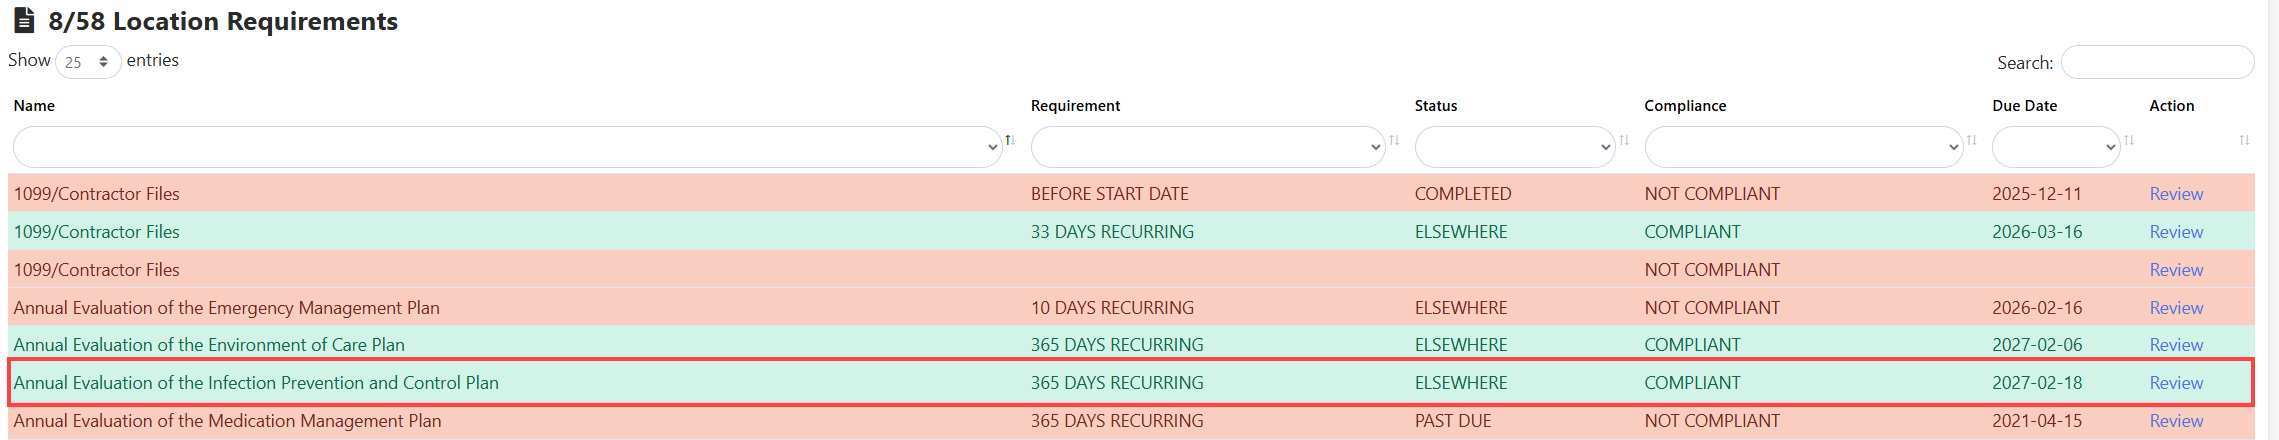Click the document icon beside Location Requirements
2279x440 pixels.
(24, 21)
